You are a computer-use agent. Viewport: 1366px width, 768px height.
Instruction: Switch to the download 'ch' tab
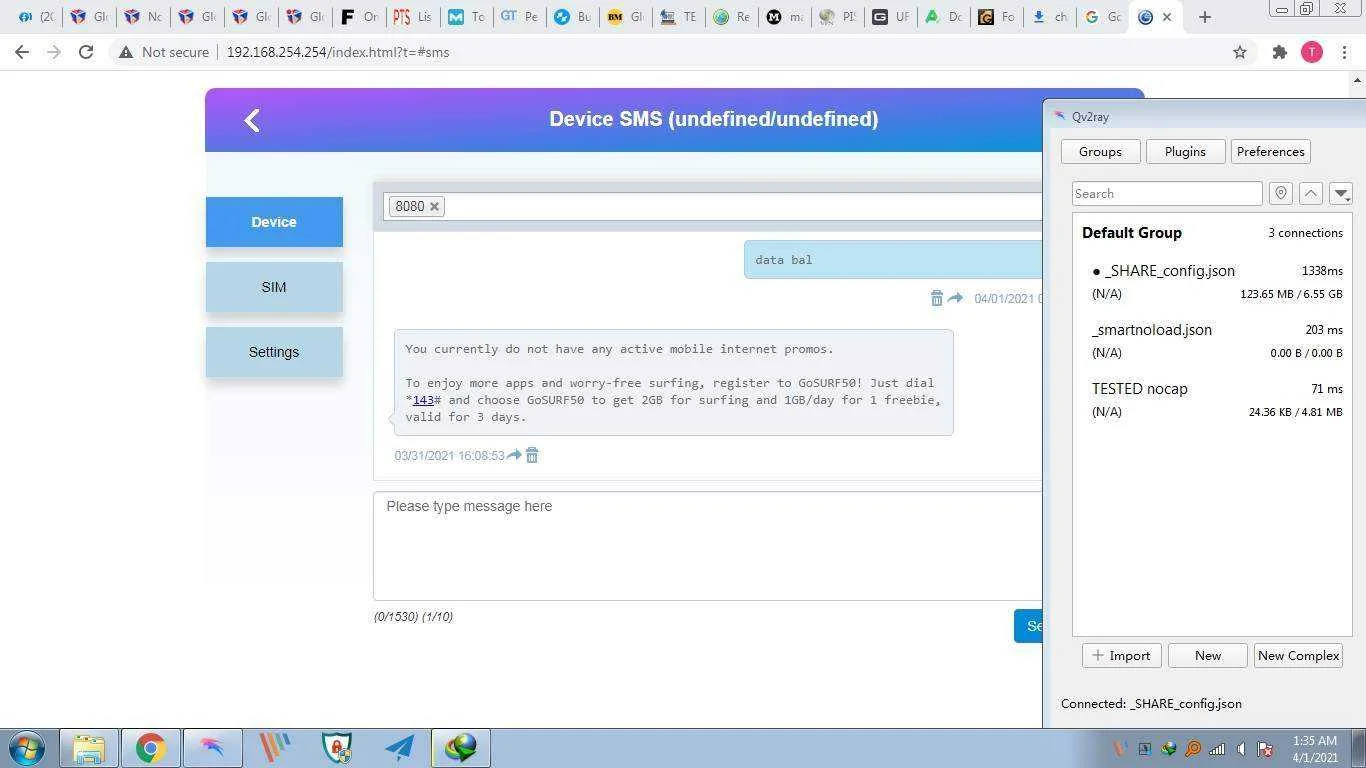[x=1050, y=17]
